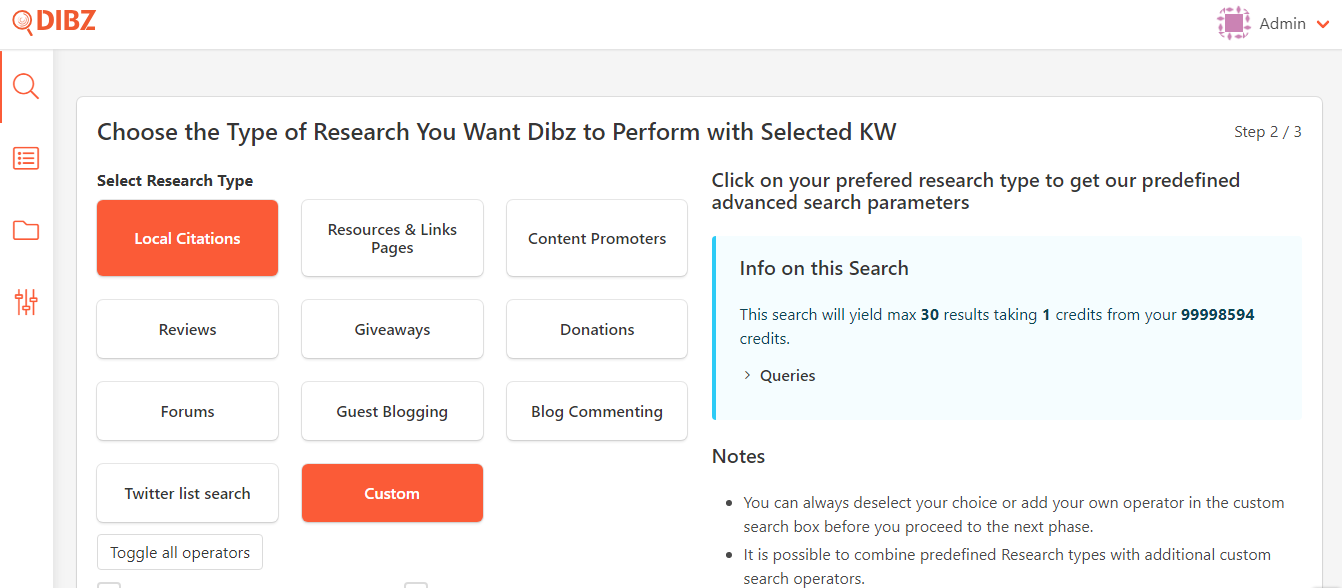The width and height of the screenshot is (1342, 588).
Task: Open the search icon in sidebar
Action: click(26, 87)
